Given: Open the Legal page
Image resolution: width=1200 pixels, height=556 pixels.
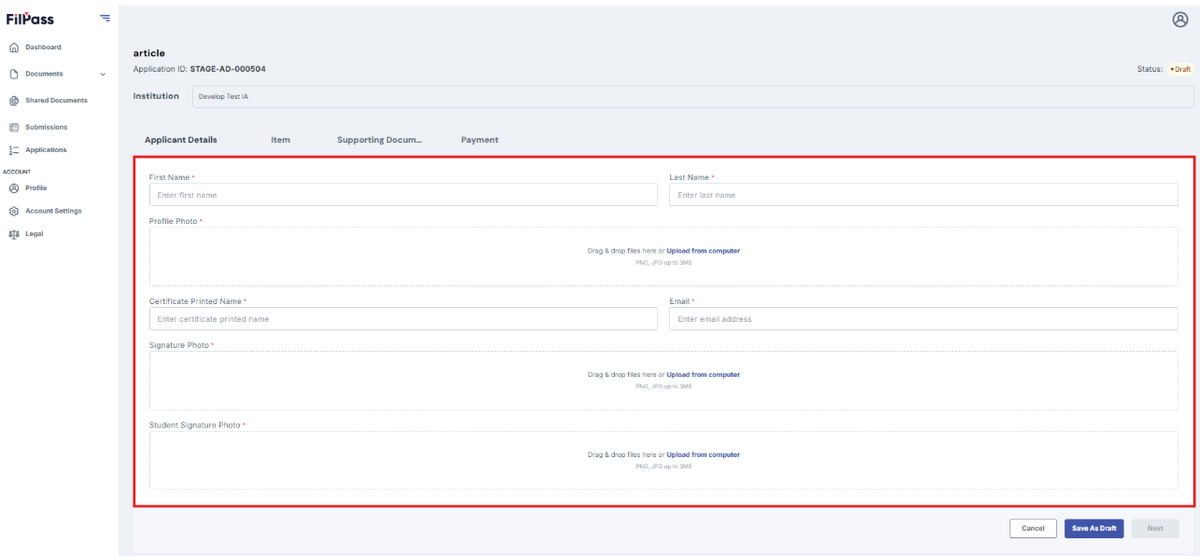Looking at the screenshot, I should [34, 234].
